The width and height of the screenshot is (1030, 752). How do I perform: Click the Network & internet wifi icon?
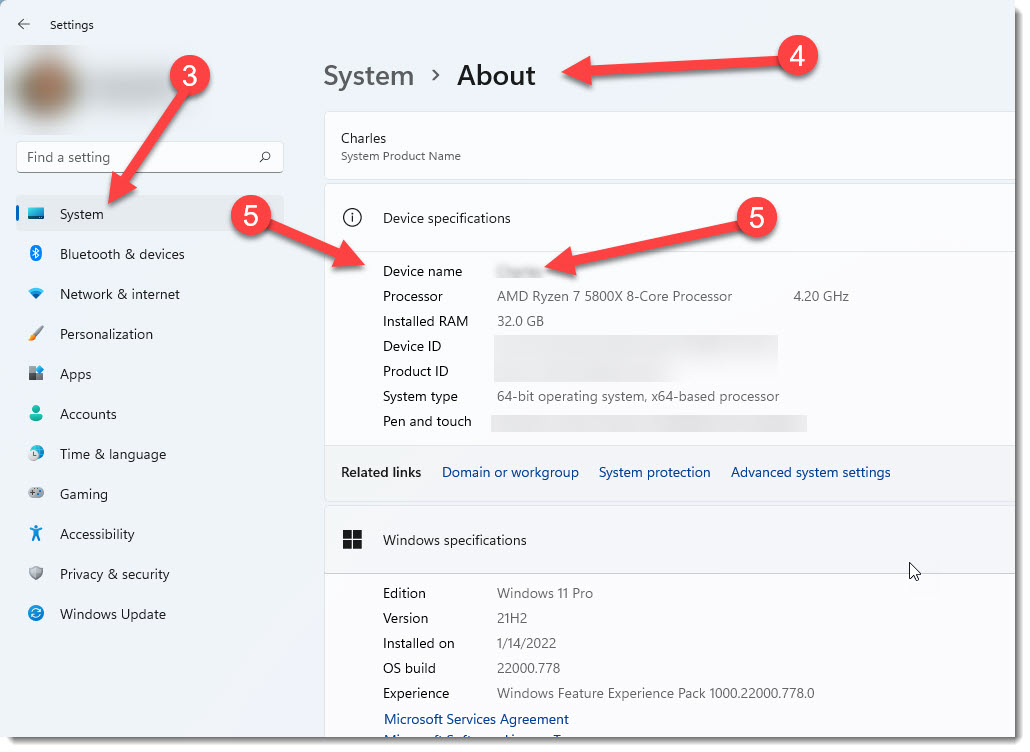[x=36, y=294]
